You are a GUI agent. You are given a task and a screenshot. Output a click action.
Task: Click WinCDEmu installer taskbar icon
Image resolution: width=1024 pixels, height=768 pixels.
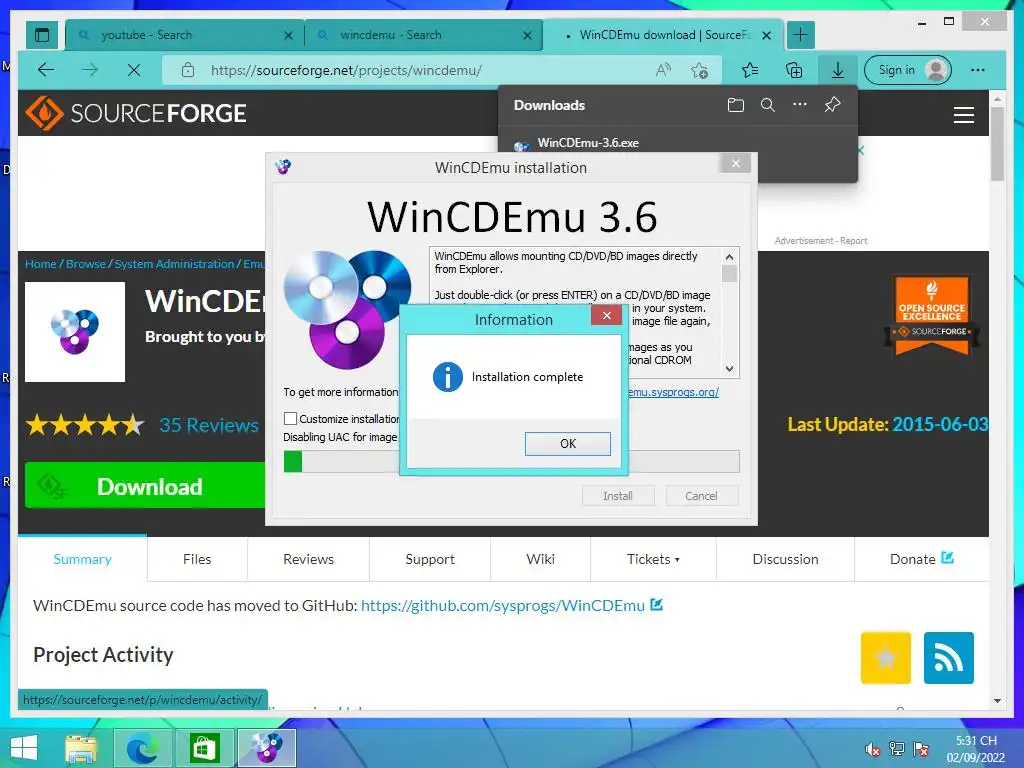pos(266,748)
